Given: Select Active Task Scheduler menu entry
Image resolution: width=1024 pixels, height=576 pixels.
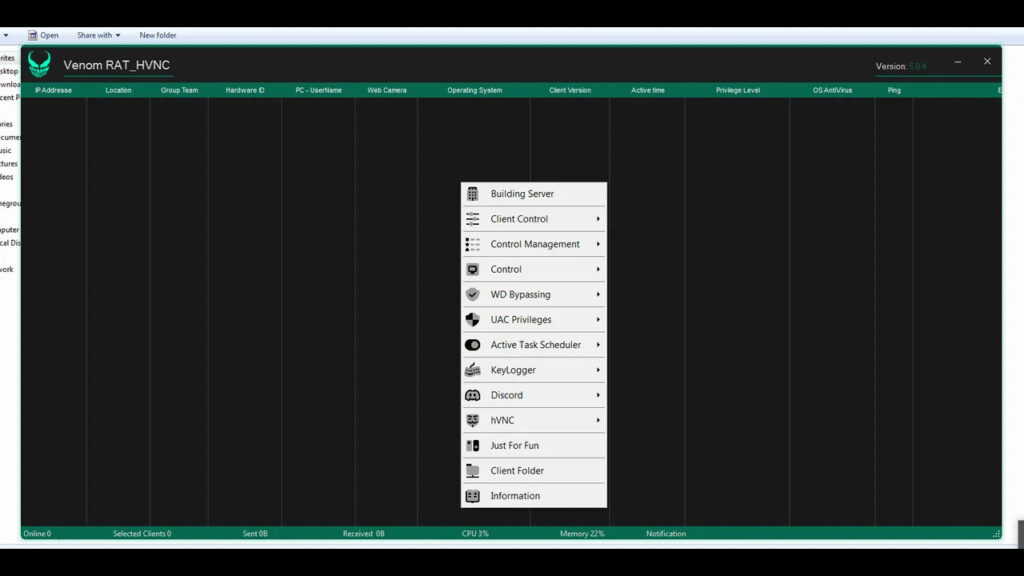Looking at the screenshot, I should [534, 345].
